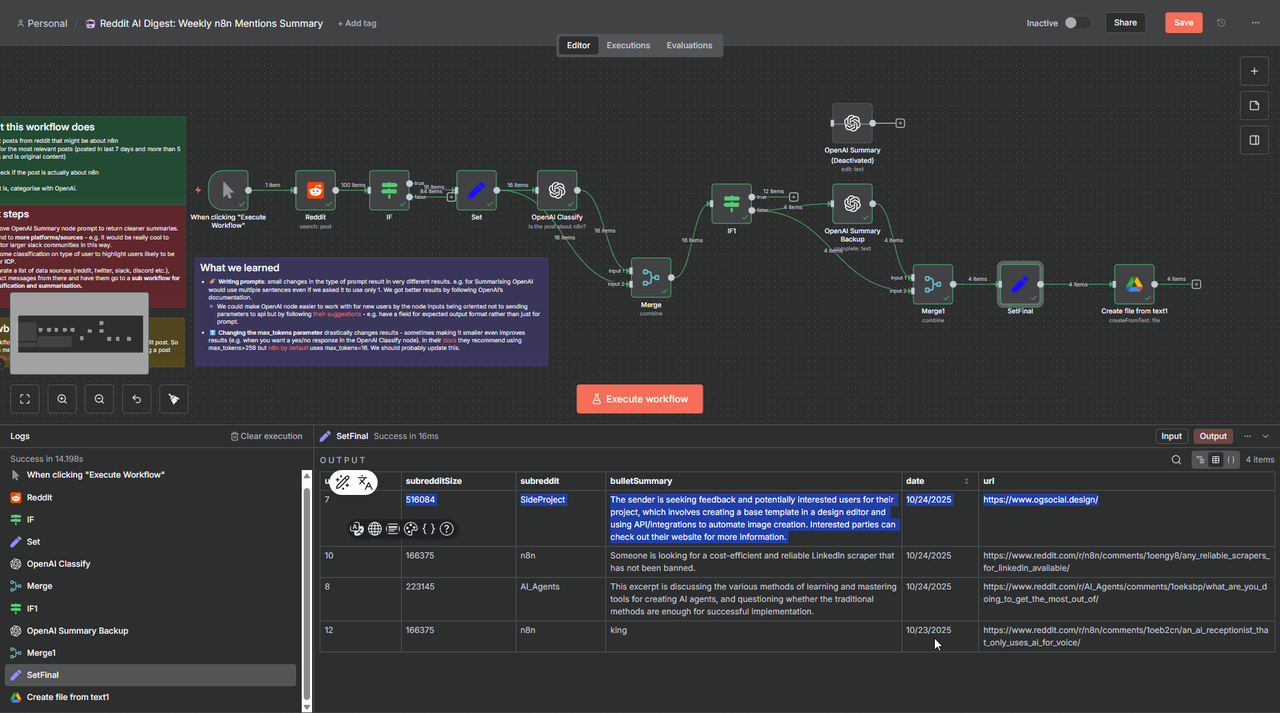Open the OpenAI Summary Backup node
This screenshot has width=1280, height=713.
tap(852, 203)
